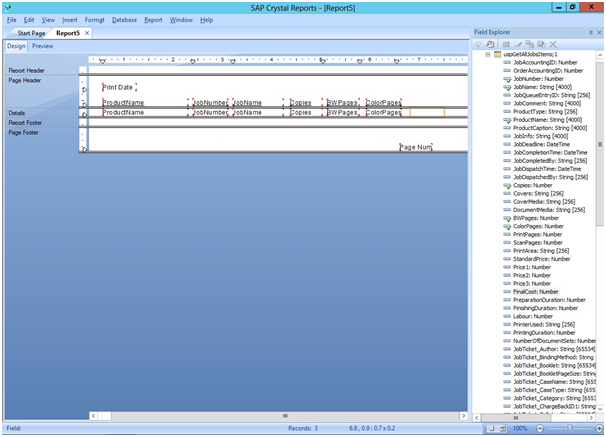Open the Database menu
This screenshot has height=437, width=606.
pyautogui.click(x=124, y=19)
